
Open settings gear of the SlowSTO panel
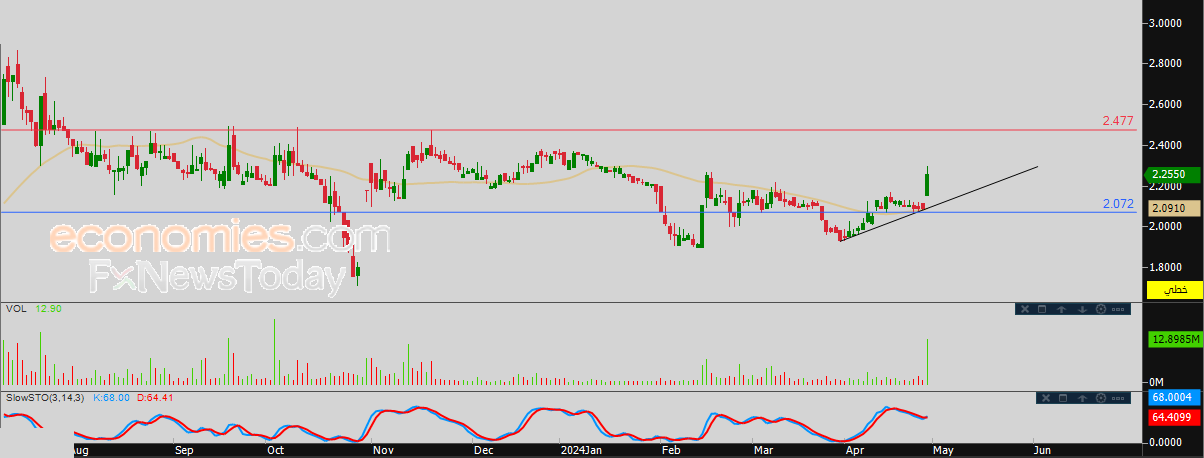tap(1101, 398)
